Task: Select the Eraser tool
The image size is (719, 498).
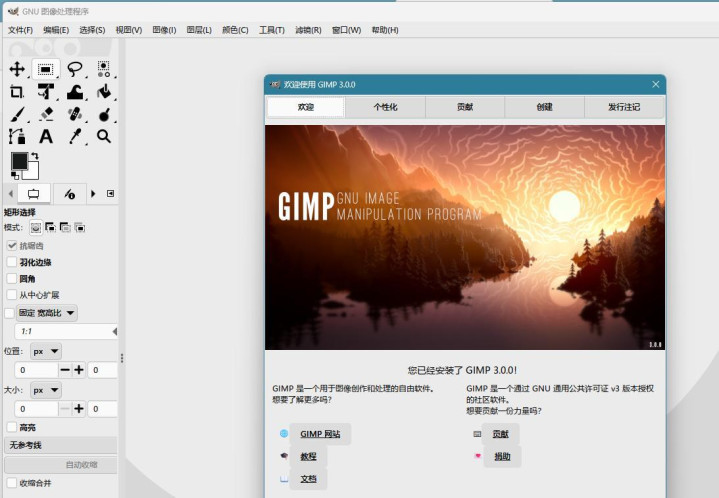Action: click(45, 114)
